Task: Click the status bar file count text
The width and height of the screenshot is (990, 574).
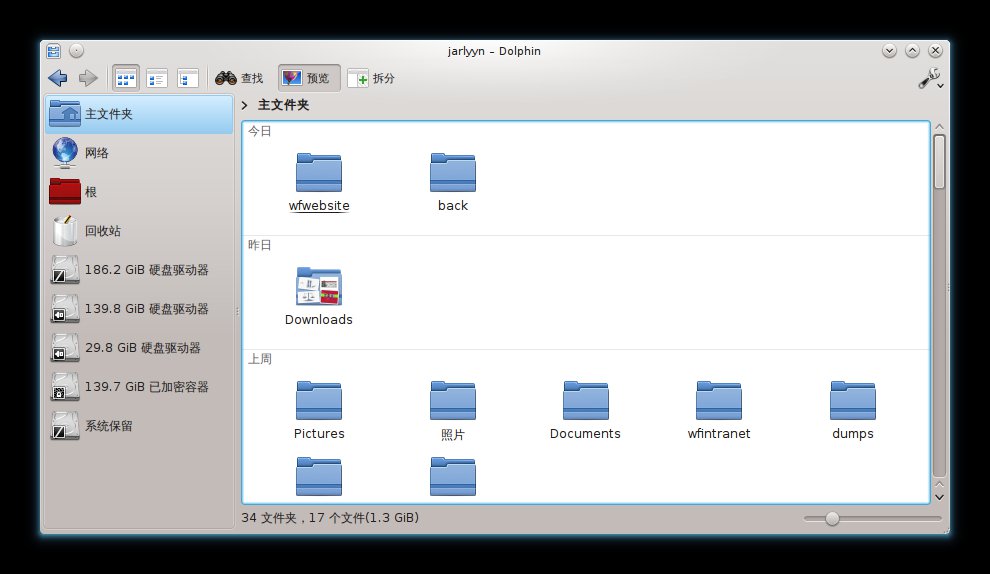Action: tap(330, 518)
